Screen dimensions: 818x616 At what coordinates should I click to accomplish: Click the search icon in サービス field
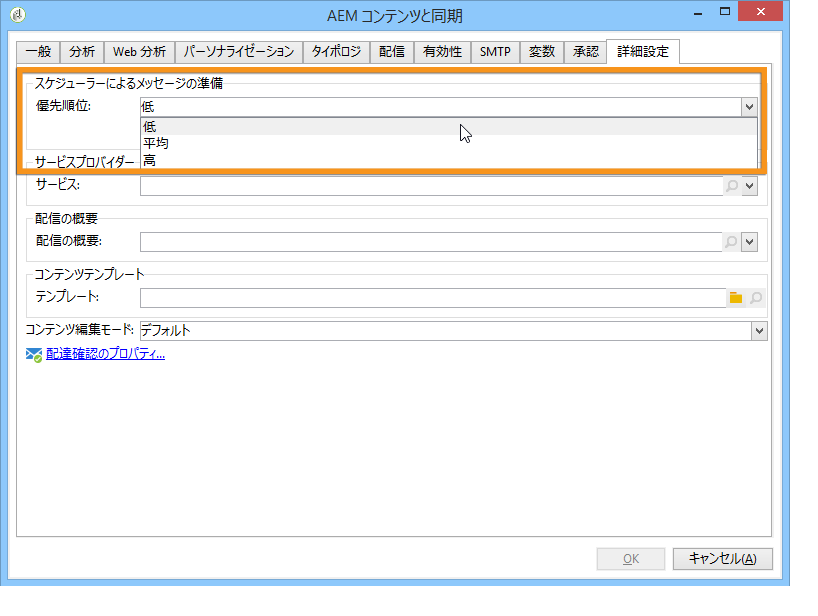pos(732,186)
